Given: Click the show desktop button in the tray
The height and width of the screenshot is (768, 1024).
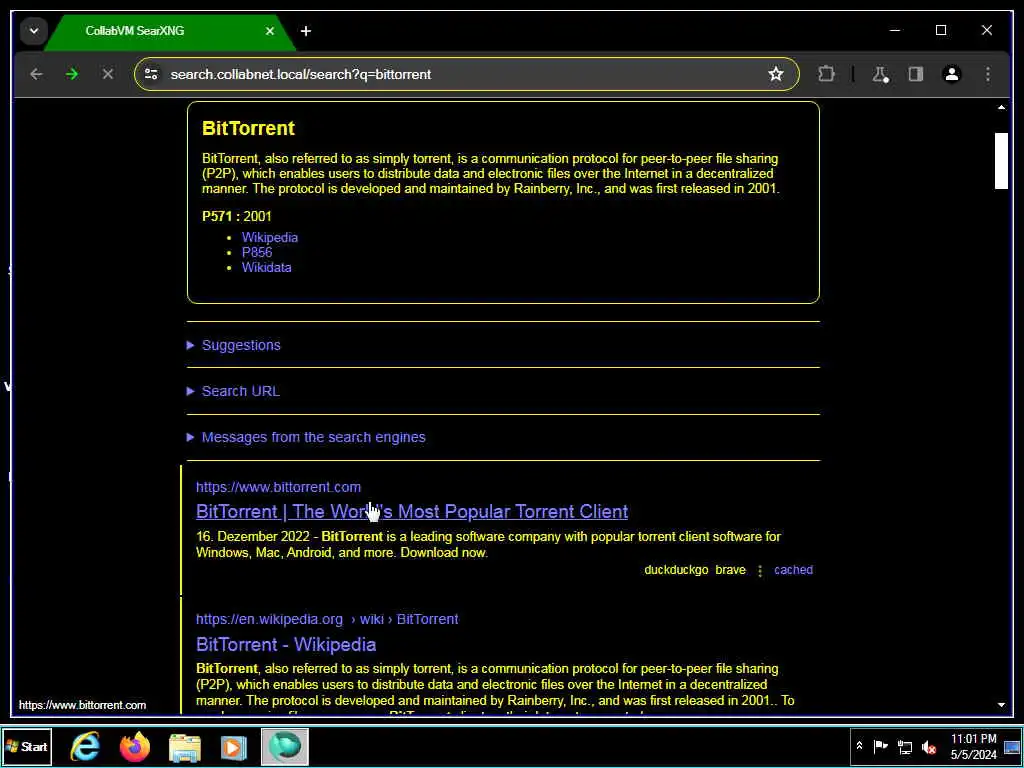Looking at the screenshot, I should tap(1012, 746).
